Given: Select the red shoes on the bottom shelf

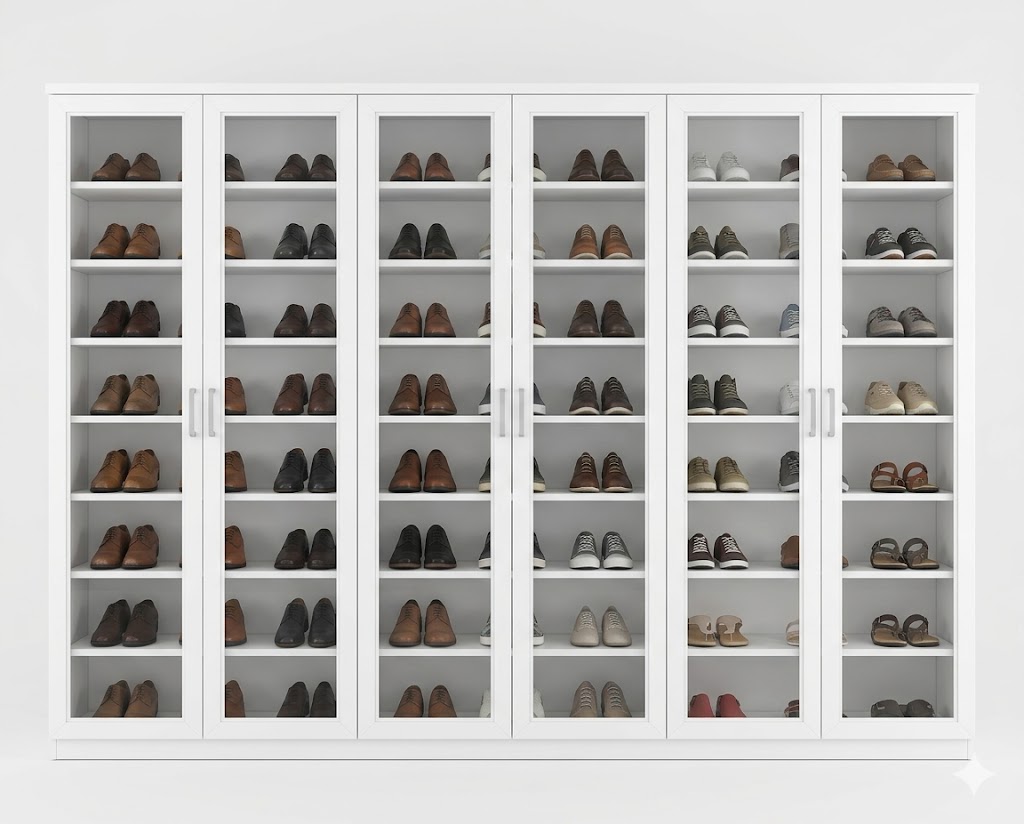Looking at the screenshot, I should tap(717, 705).
